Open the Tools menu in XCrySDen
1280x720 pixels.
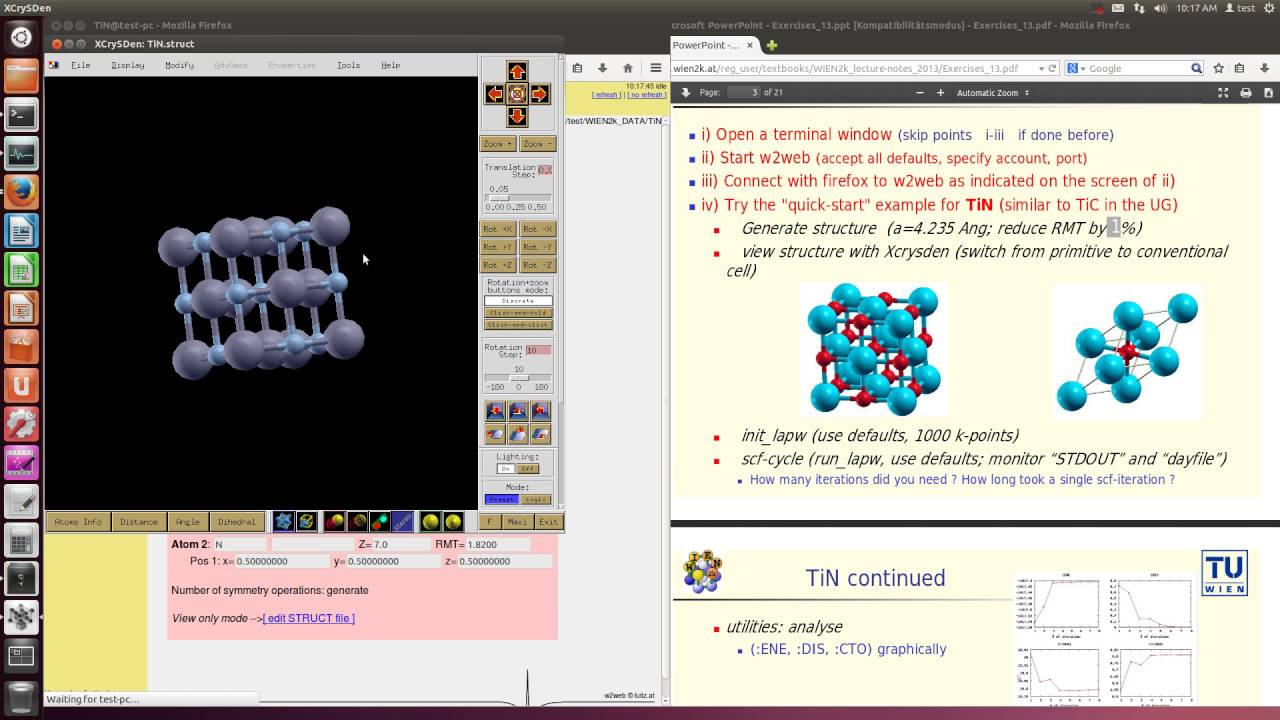(348, 65)
